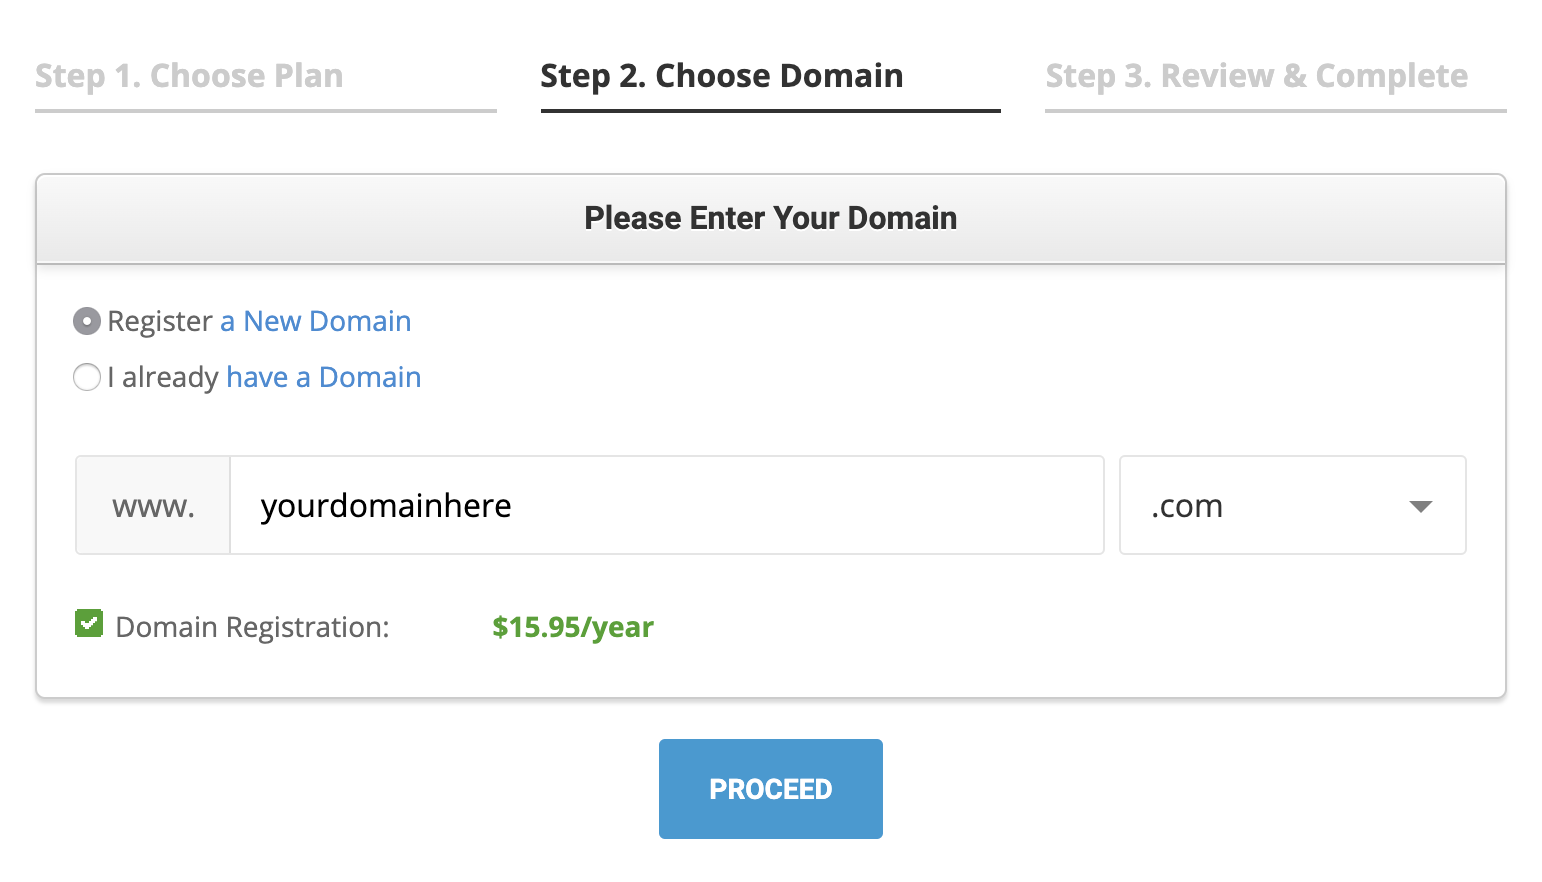The height and width of the screenshot is (882, 1542).
Task: Click the www. prefix box
Action: (x=153, y=505)
